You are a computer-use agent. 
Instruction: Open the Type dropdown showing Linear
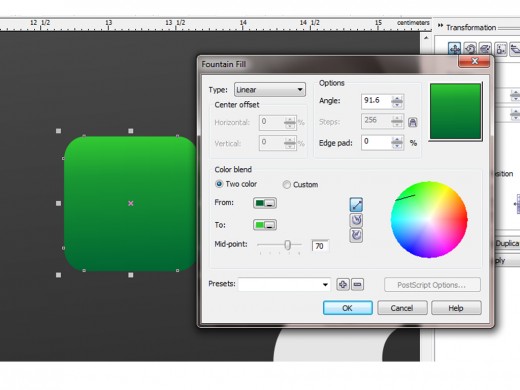(x=270, y=90)
